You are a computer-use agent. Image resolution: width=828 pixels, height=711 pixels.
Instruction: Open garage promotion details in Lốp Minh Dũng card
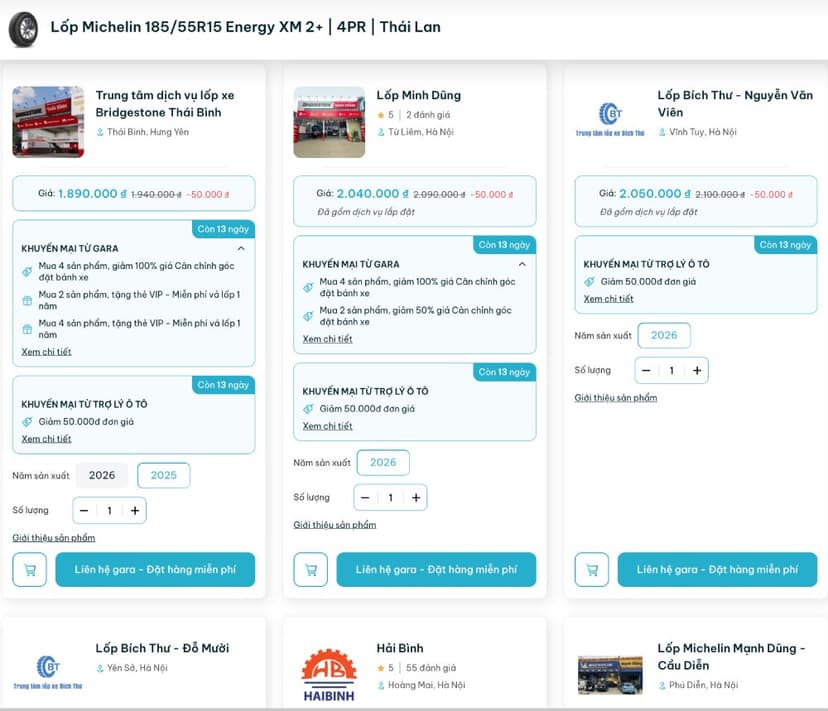coord(327,339)
